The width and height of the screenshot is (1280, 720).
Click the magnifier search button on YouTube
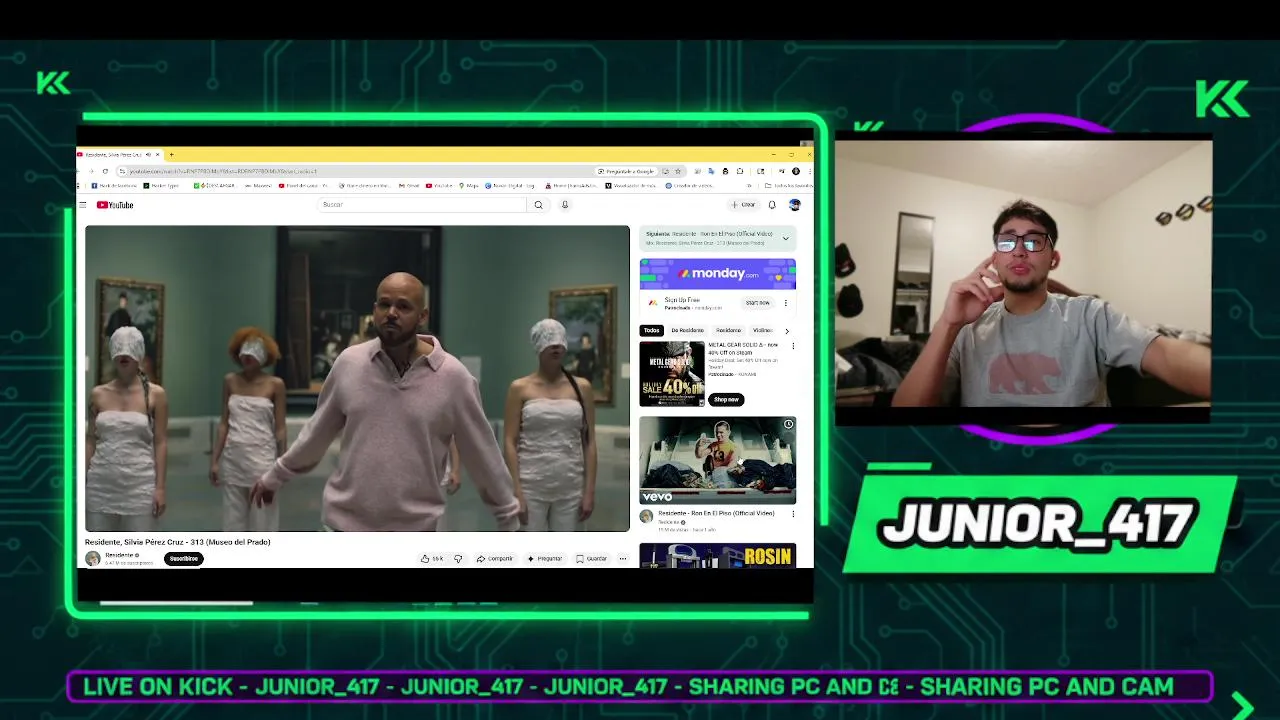pos(538,205)
